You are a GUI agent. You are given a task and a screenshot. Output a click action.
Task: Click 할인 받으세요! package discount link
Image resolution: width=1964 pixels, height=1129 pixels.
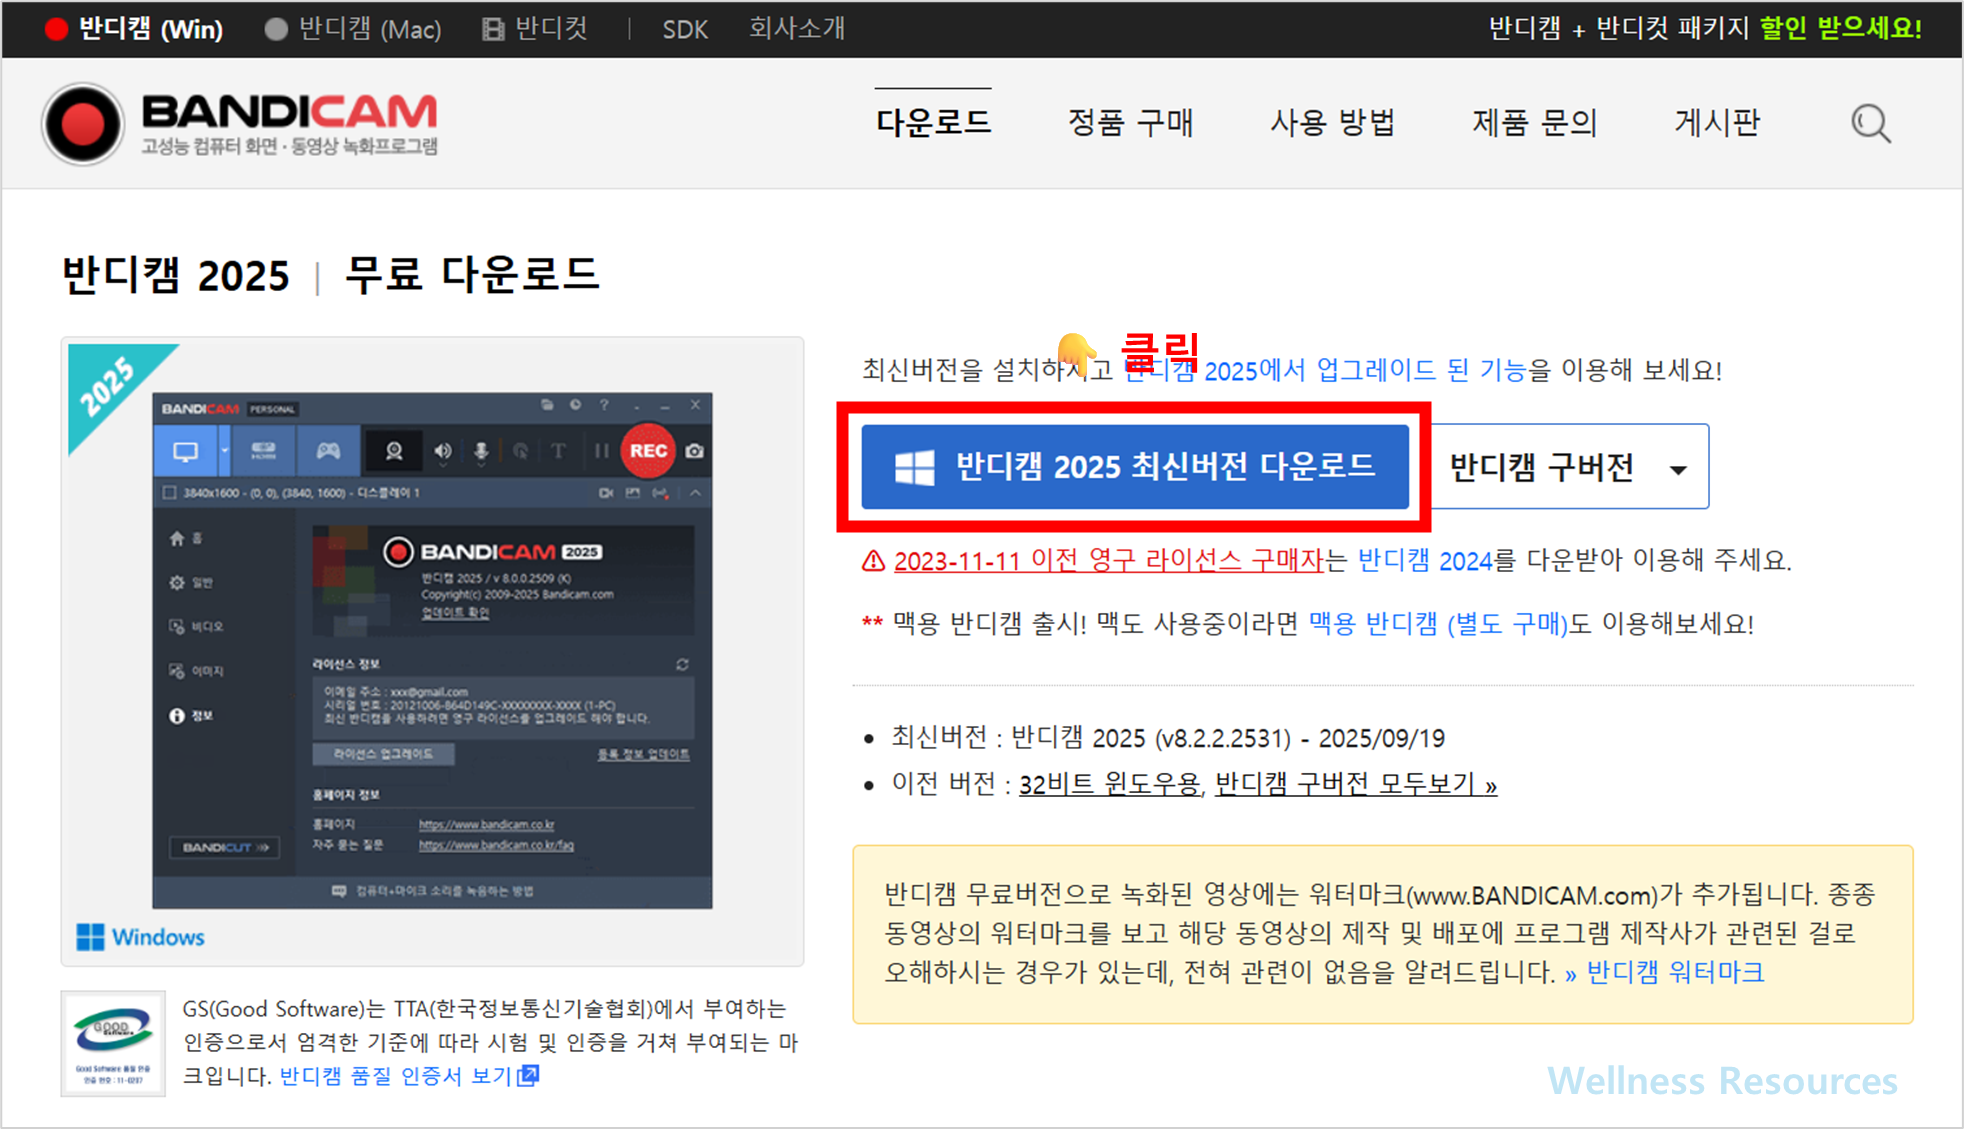tap(1841, 28)
